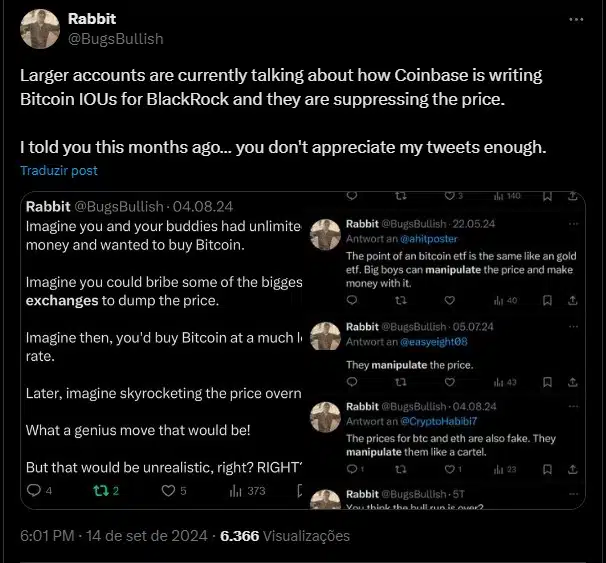Open more options on the 05.07.24 reply
The width and height of the screenshot is (606, 563).
[573, 327]
